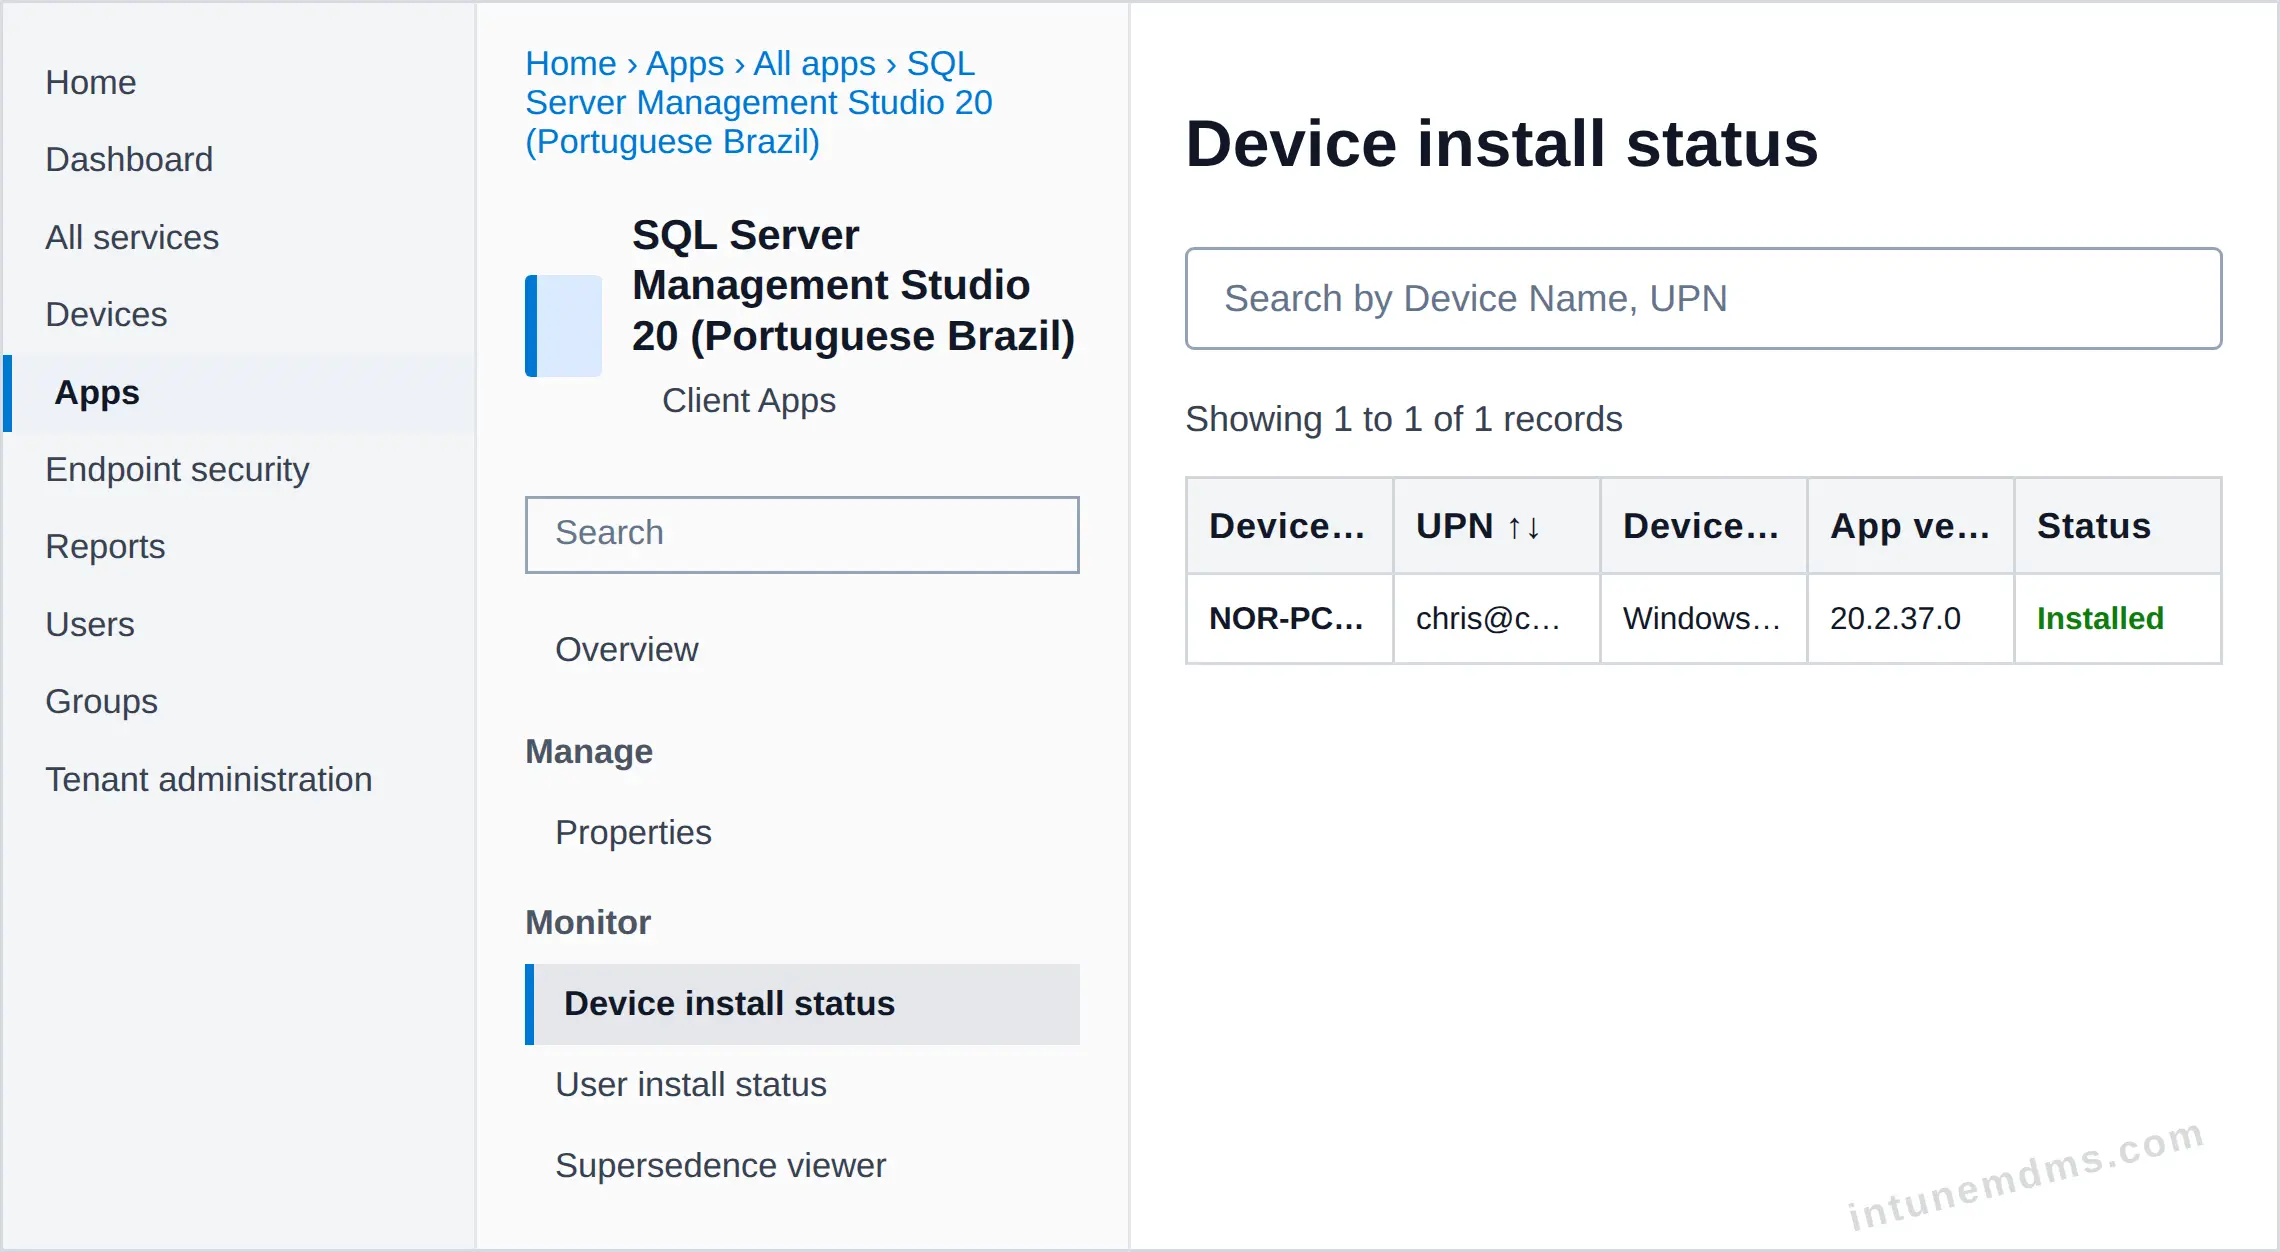Screen dimensions: 2280x1252
Task: Sort table by UPN column arrows
Action: coord(1524,527)
